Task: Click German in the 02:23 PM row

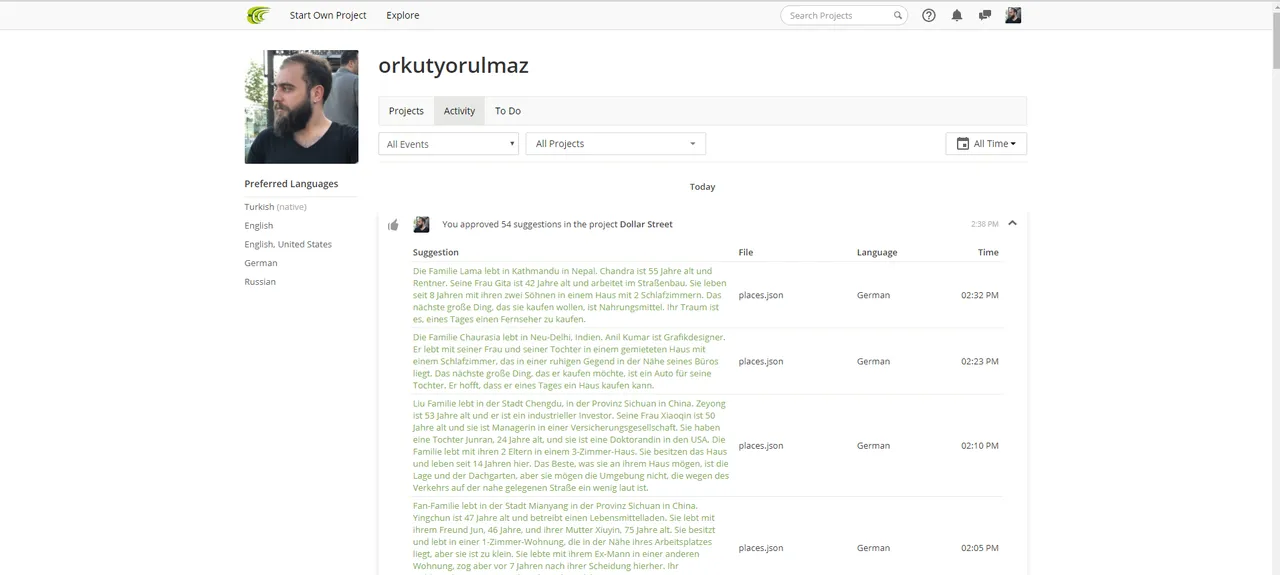Action: [x=873, y=361]
